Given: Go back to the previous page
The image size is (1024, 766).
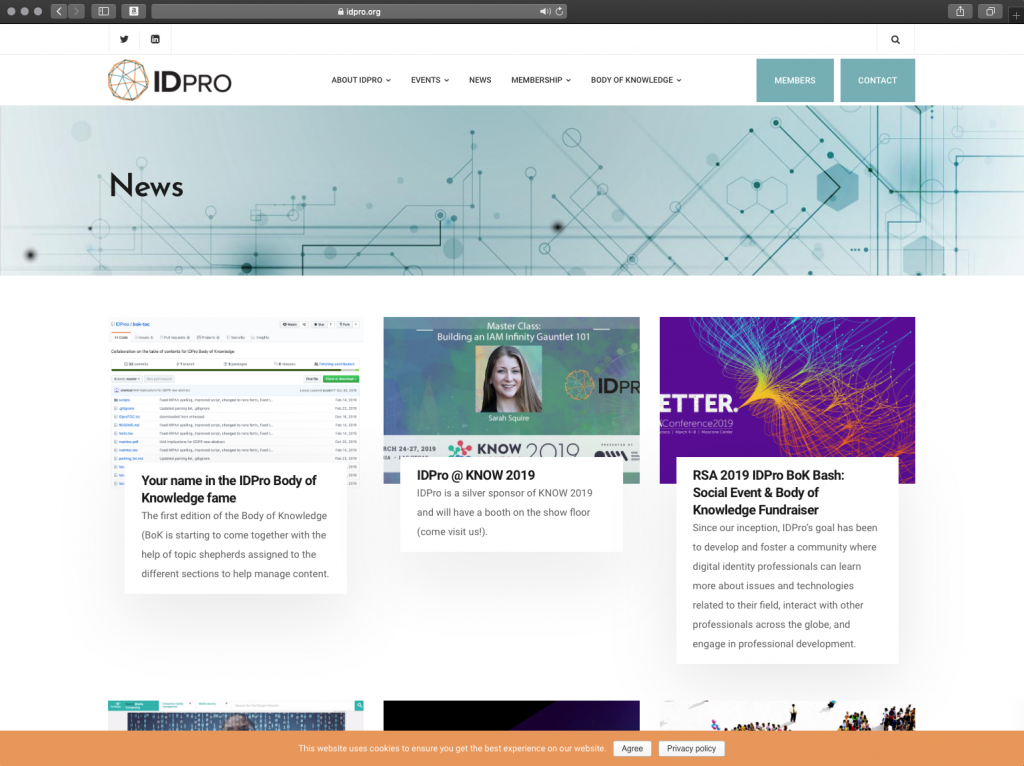Looking at the screenshot, I should (59, 11).
